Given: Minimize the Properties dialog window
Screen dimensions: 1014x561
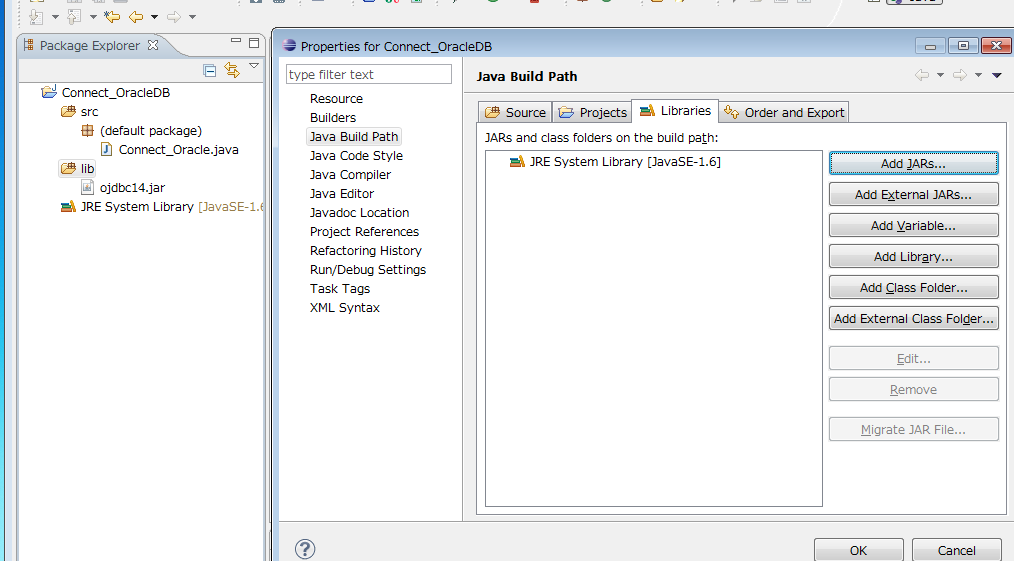Looking at the screenshot, I should (x=931, y=45).
